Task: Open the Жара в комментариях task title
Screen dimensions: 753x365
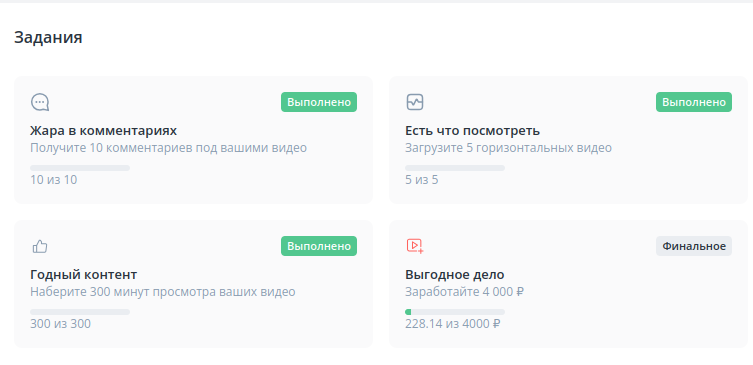Action: pos(104,131)
